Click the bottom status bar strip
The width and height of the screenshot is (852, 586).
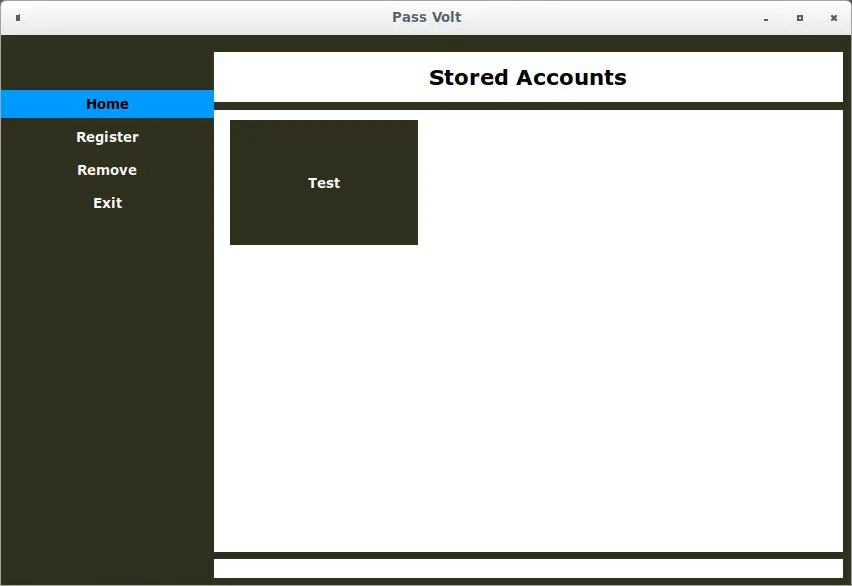528,568
